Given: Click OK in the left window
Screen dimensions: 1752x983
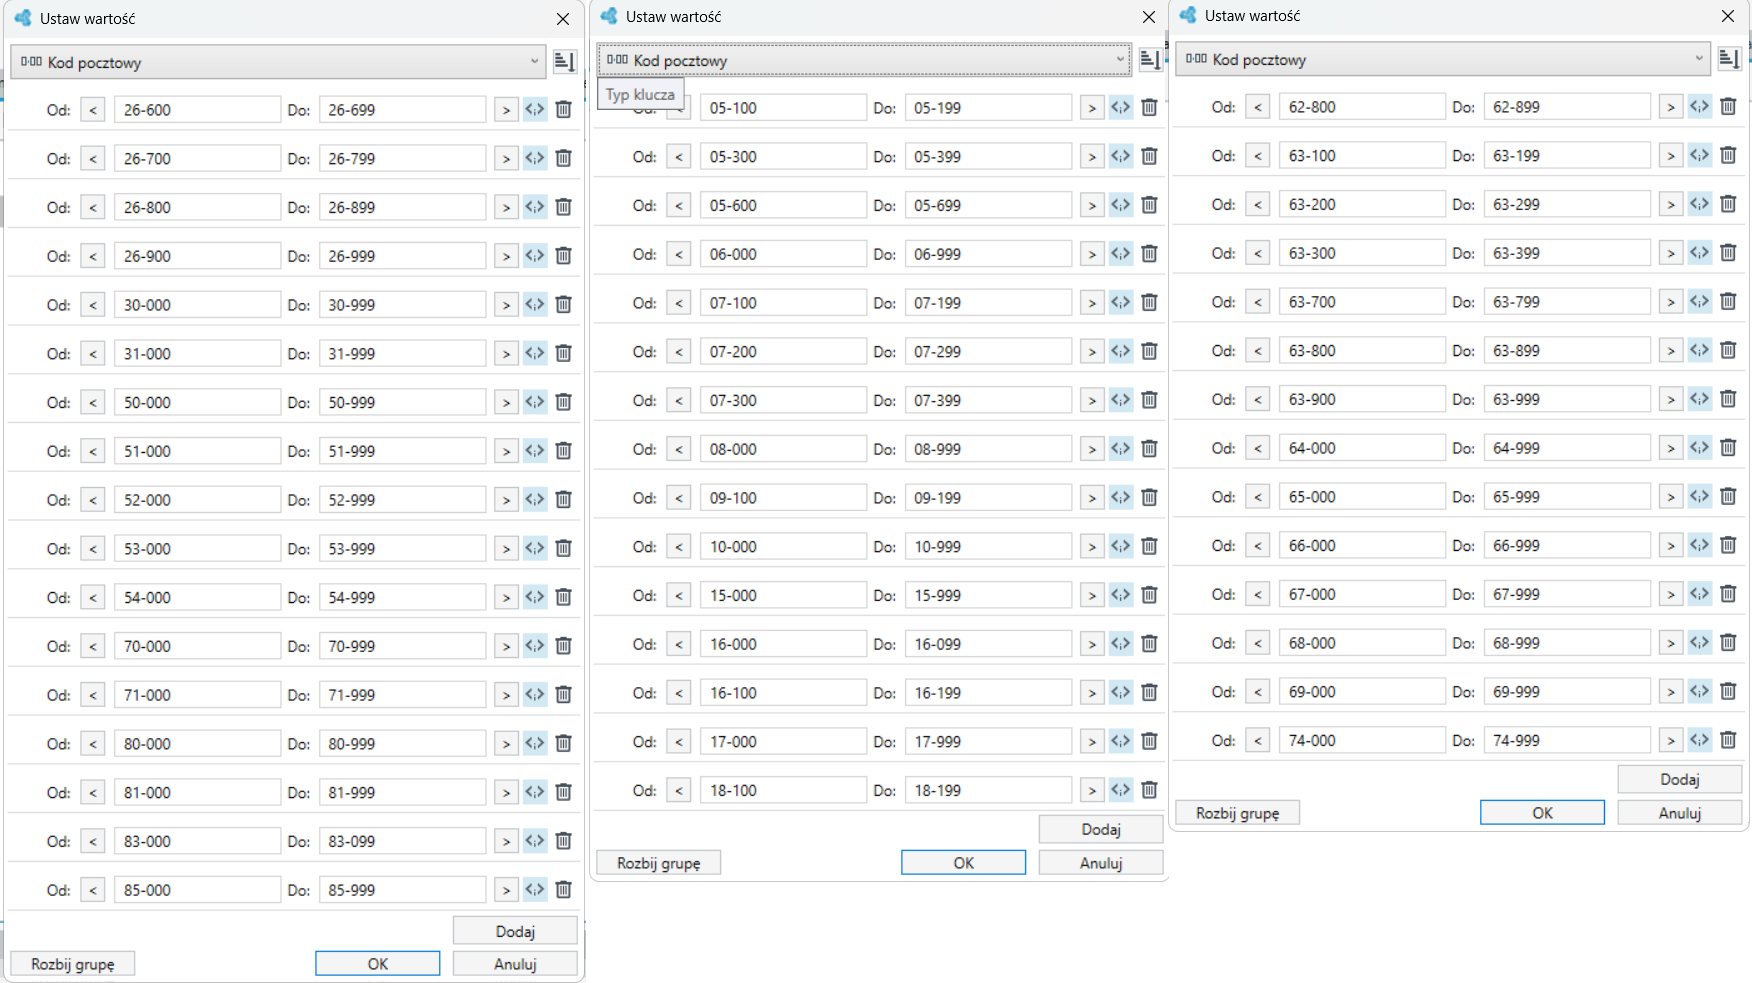Looking at the screenshot, I should [x=378, y=964].
